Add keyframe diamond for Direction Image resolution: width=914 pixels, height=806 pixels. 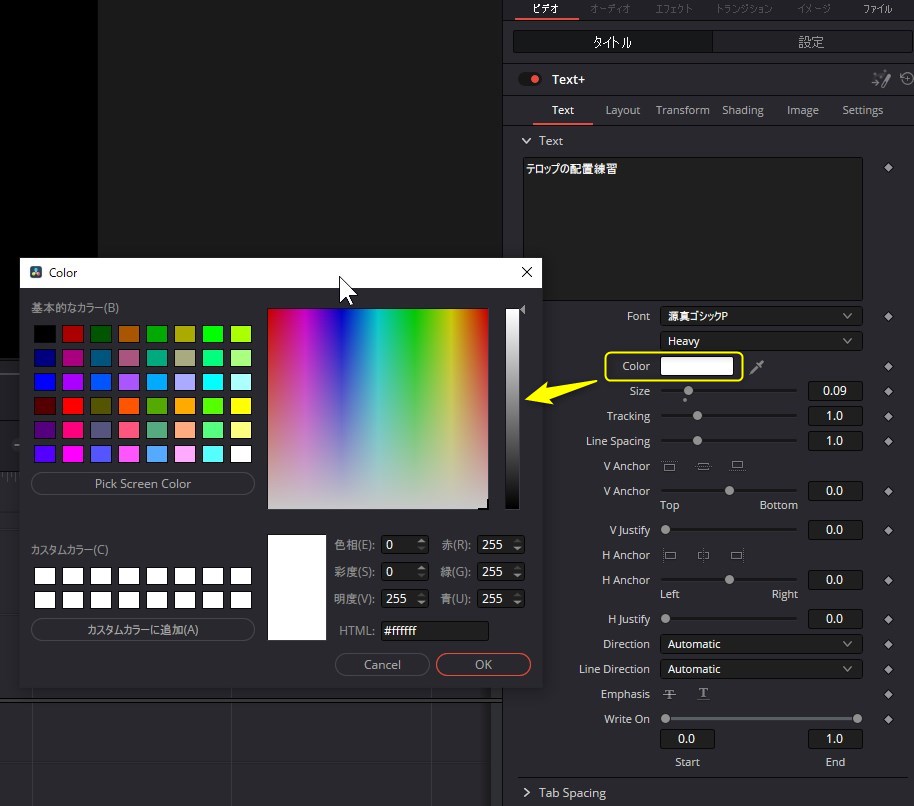[x=888, y=645]
